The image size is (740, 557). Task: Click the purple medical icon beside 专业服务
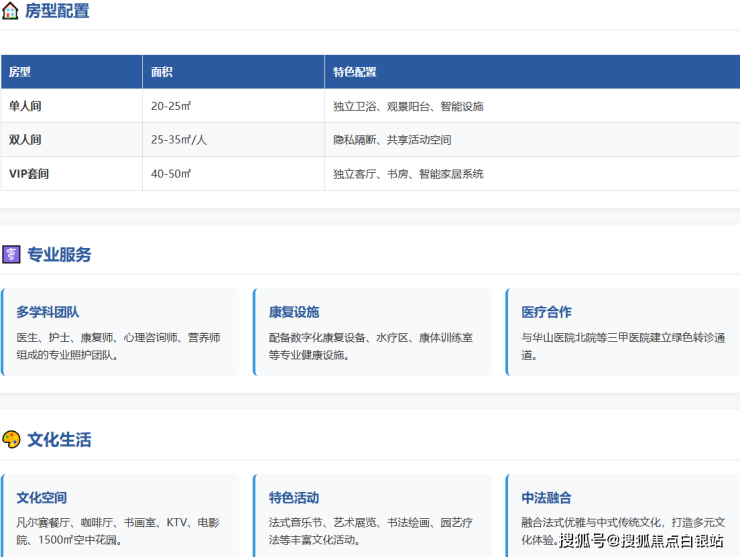(x=11, y=254)
